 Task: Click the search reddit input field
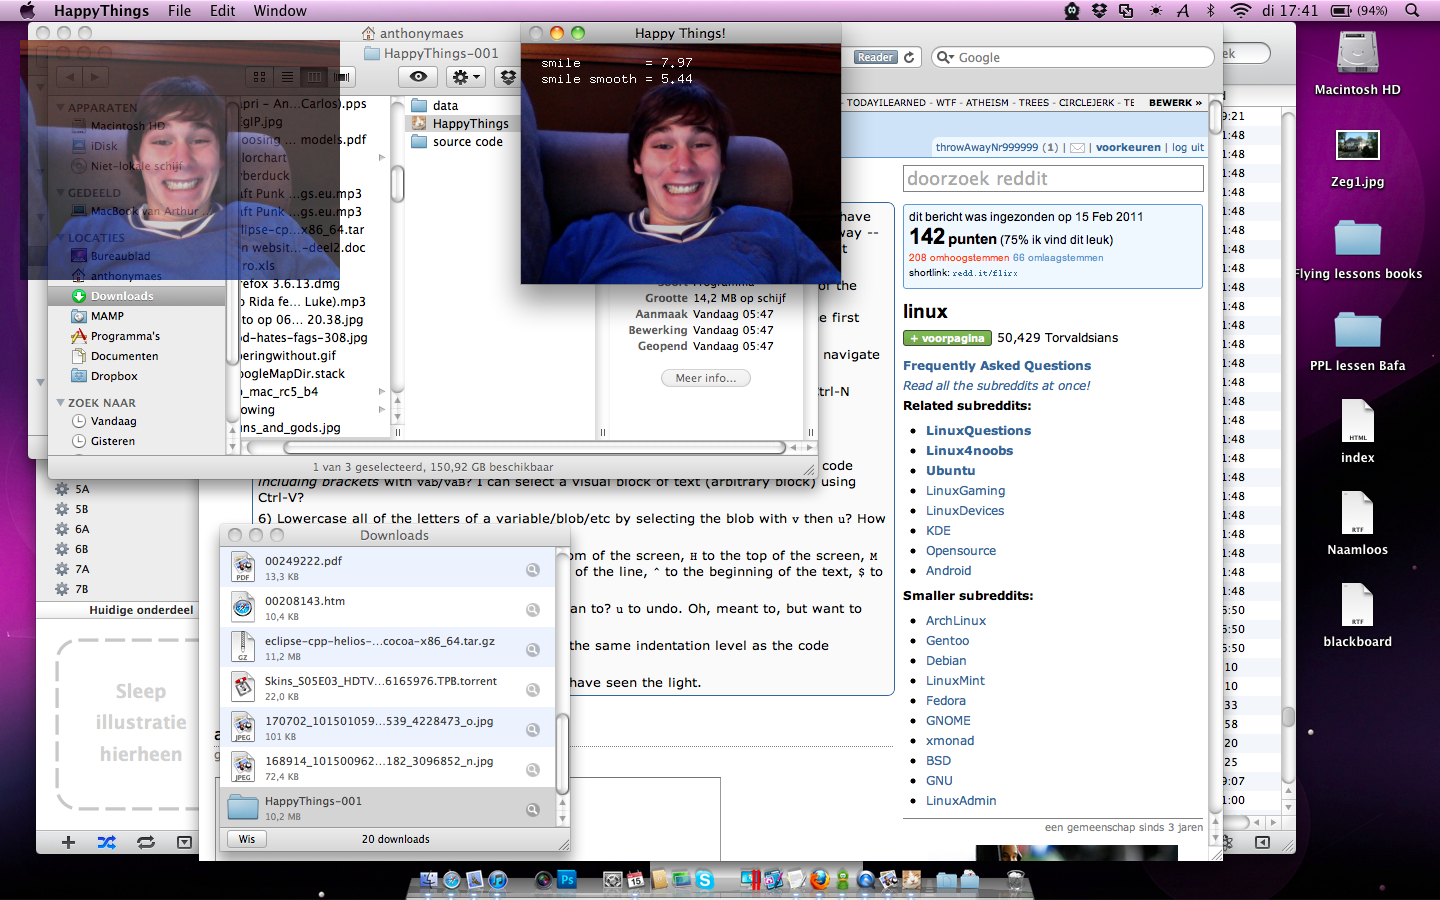pos(1052,178)
